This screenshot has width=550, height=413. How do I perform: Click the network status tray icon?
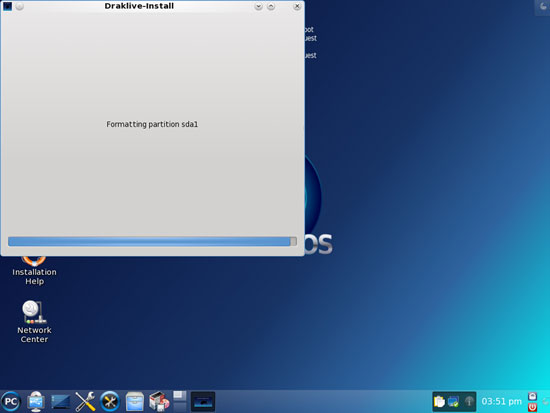click(454, 401)
